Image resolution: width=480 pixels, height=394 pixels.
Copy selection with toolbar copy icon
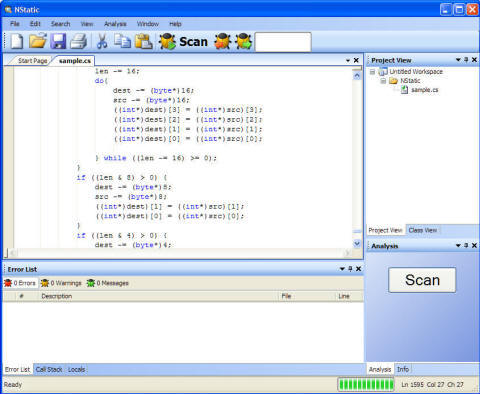point(122,41)
